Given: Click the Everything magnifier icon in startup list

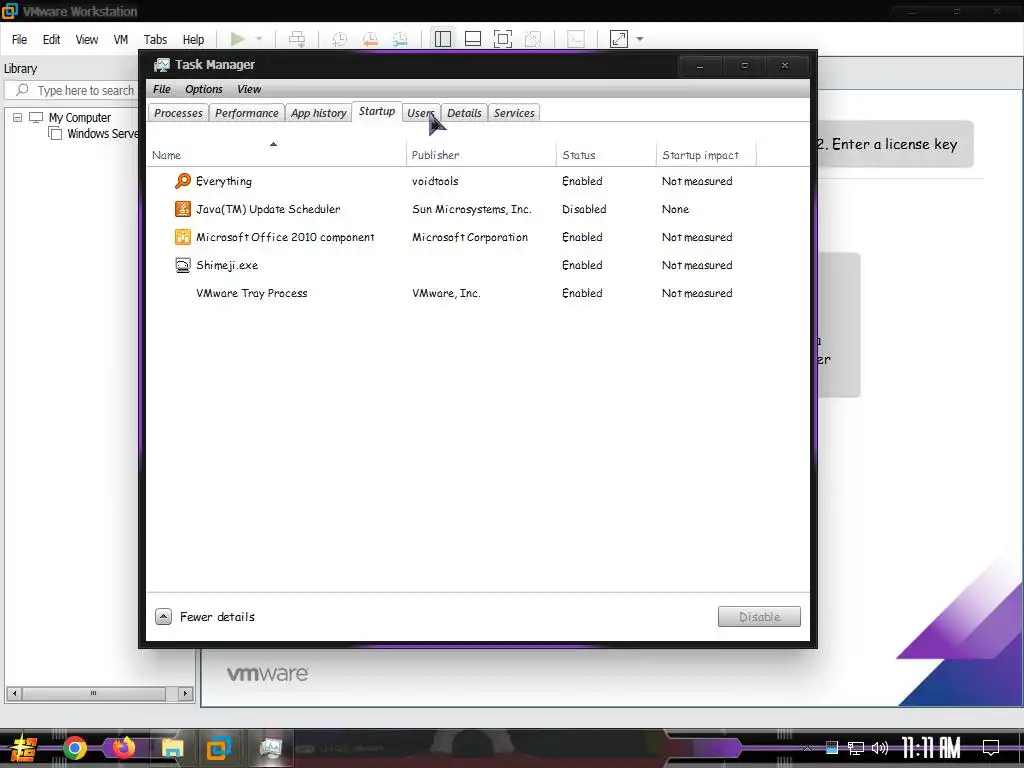Looking at the screenshot, I should [183, 181].
